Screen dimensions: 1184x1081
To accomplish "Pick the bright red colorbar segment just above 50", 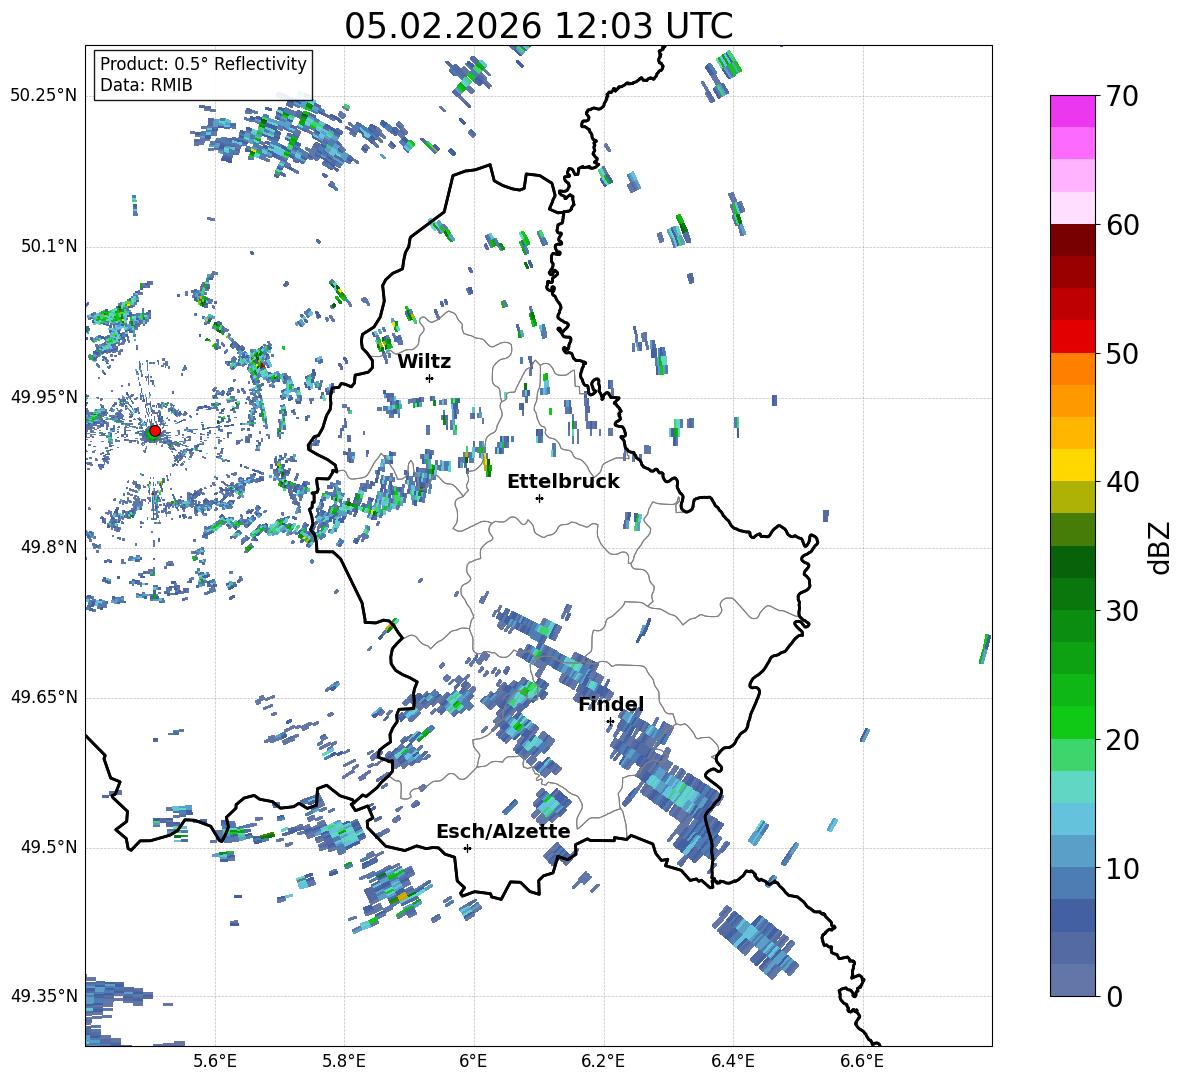I will pyautogui.click(x=1072, y=336).
